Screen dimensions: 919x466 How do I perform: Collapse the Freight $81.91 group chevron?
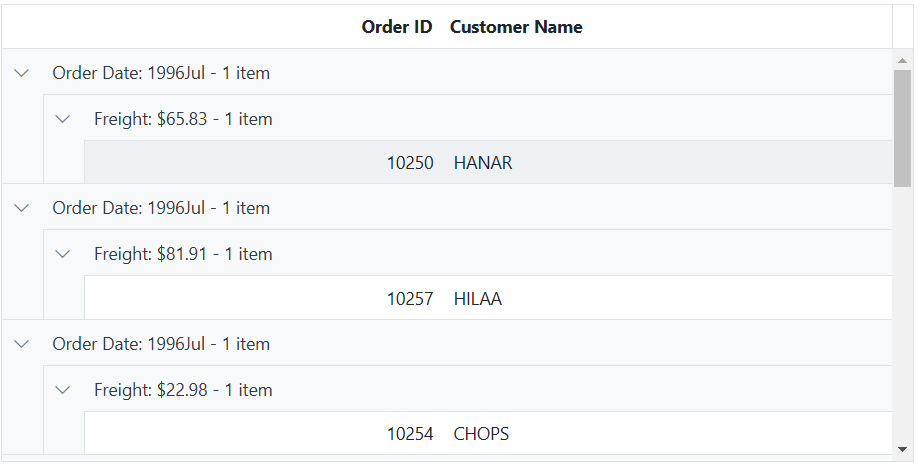pyautogui.click(x=63, y=254)
